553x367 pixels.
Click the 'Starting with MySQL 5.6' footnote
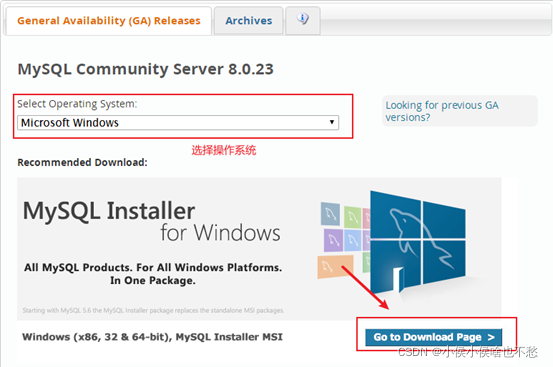click(153, 310)
